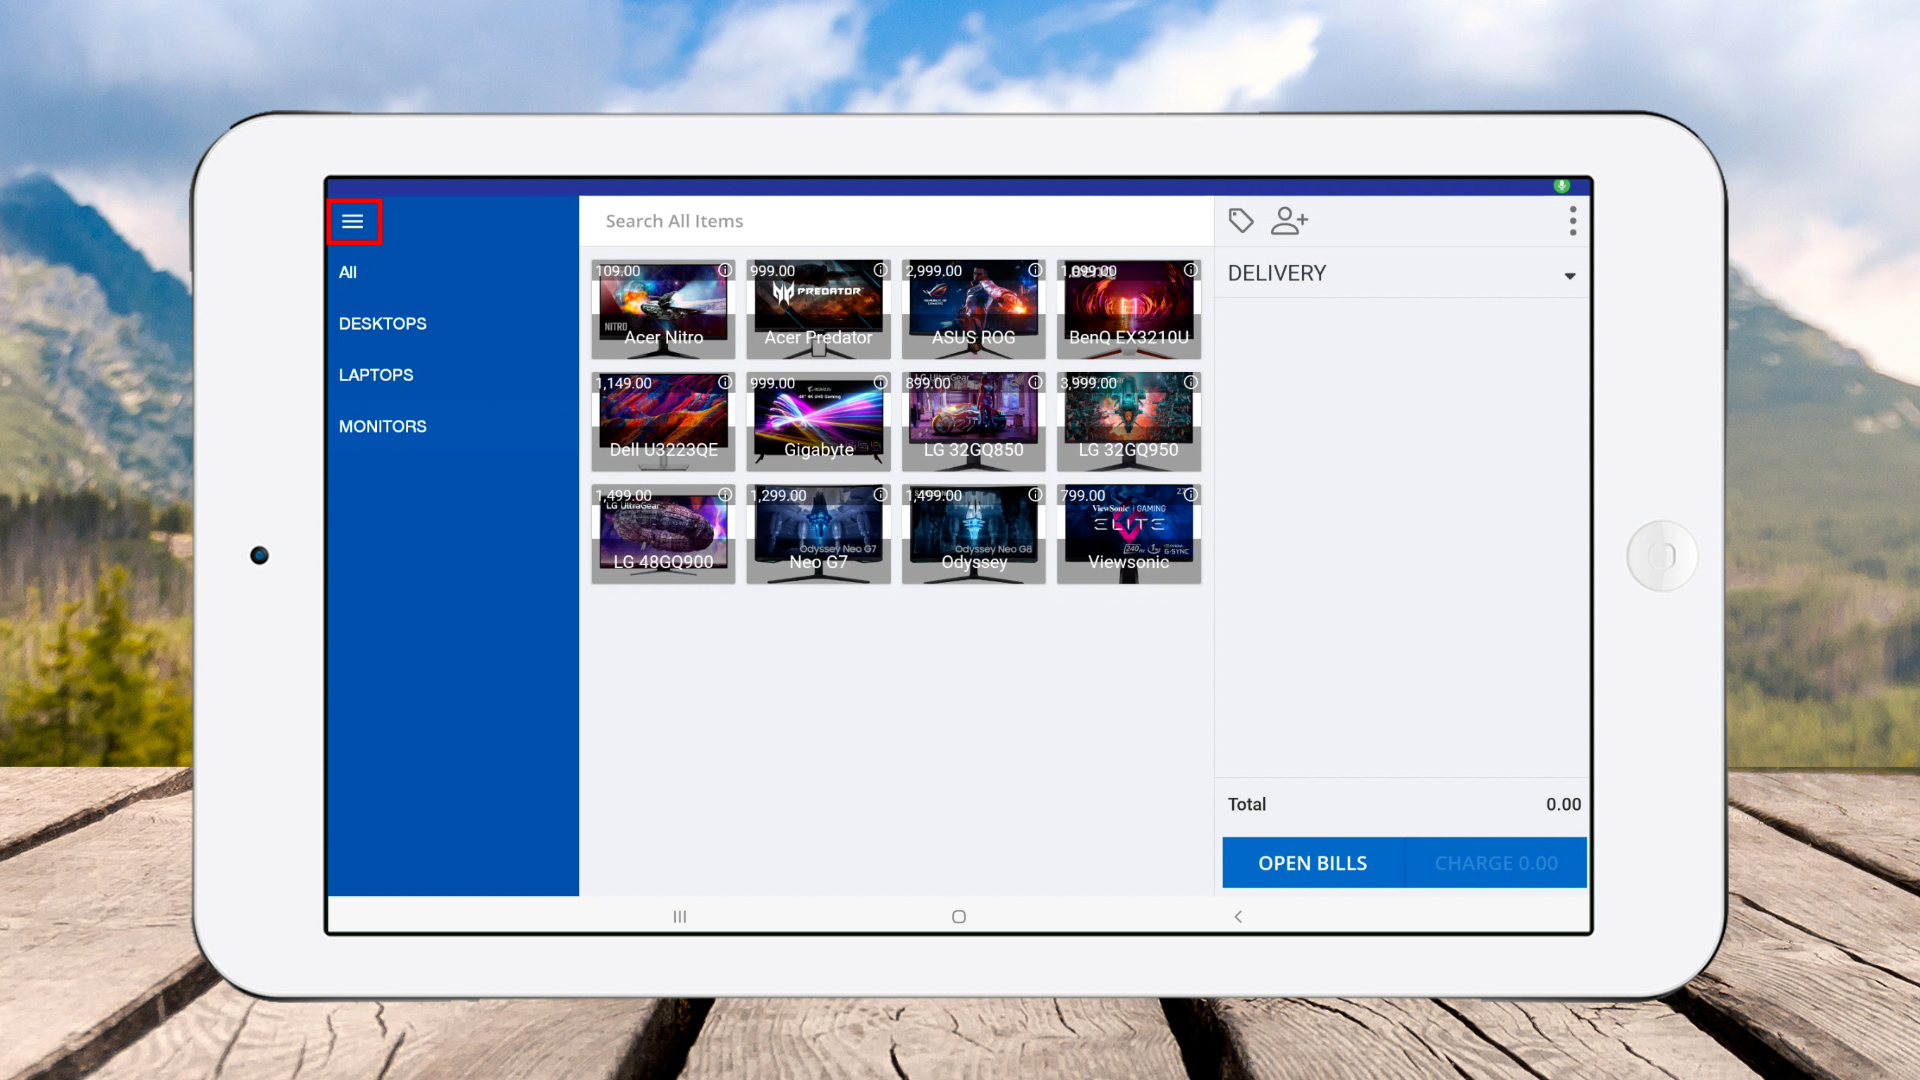Click the discount tag icon

point(1241,221)
